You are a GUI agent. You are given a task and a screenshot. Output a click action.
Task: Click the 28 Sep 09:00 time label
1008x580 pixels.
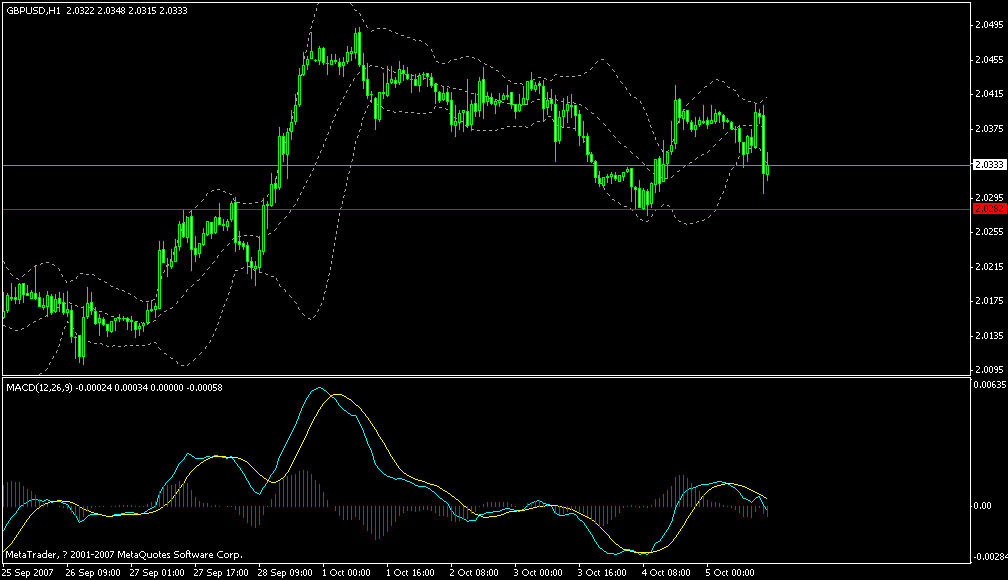tap(284, 573)
